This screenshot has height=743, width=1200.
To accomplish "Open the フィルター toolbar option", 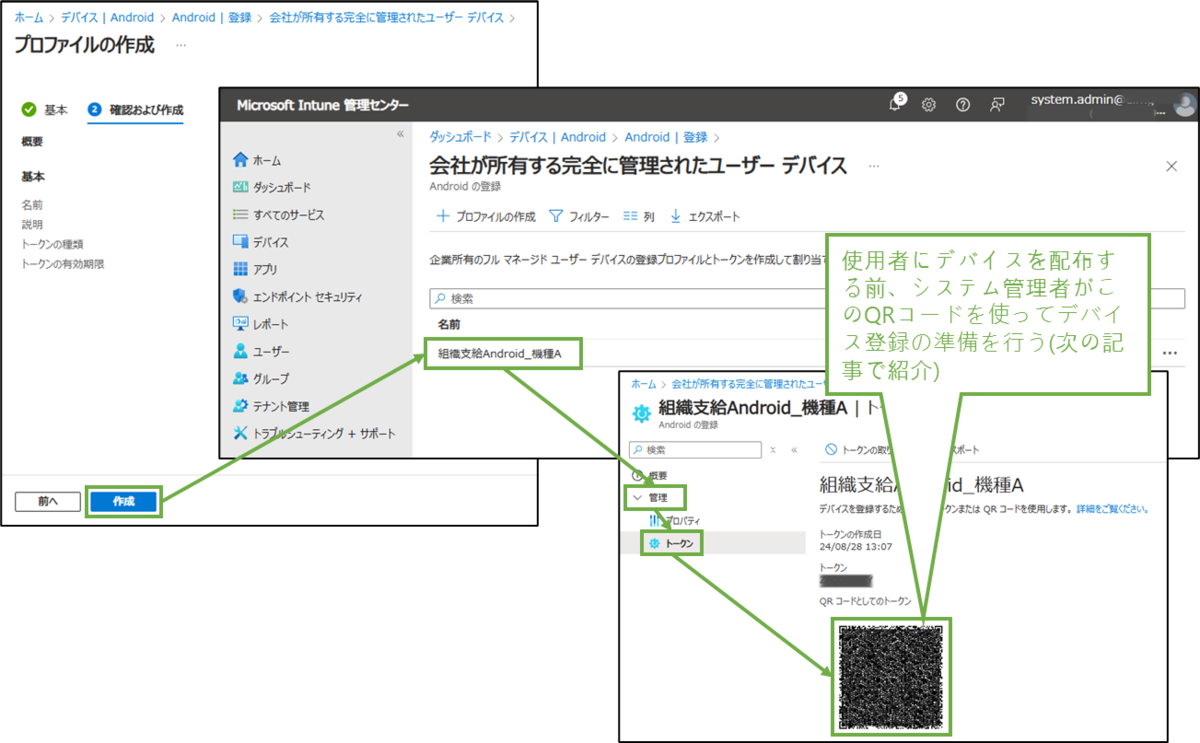I will tap(579, 216).
